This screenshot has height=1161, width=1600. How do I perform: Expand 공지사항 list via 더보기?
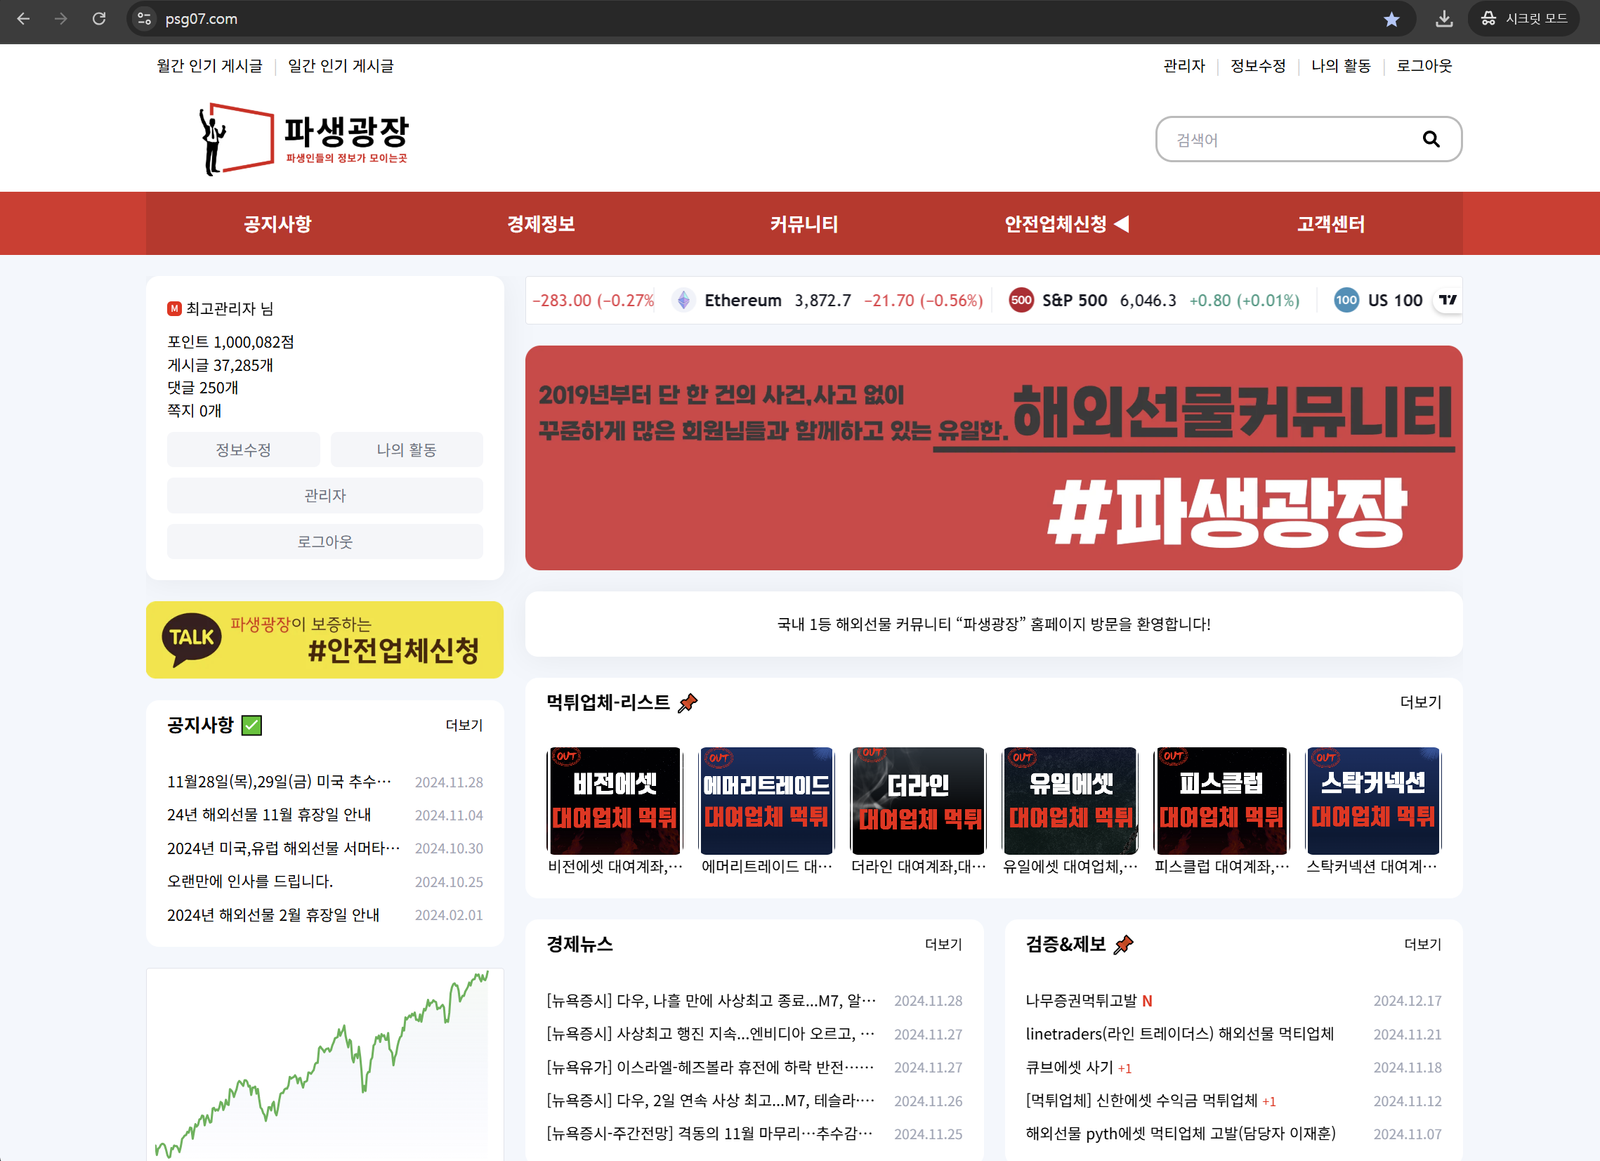[x=463, y=725]
